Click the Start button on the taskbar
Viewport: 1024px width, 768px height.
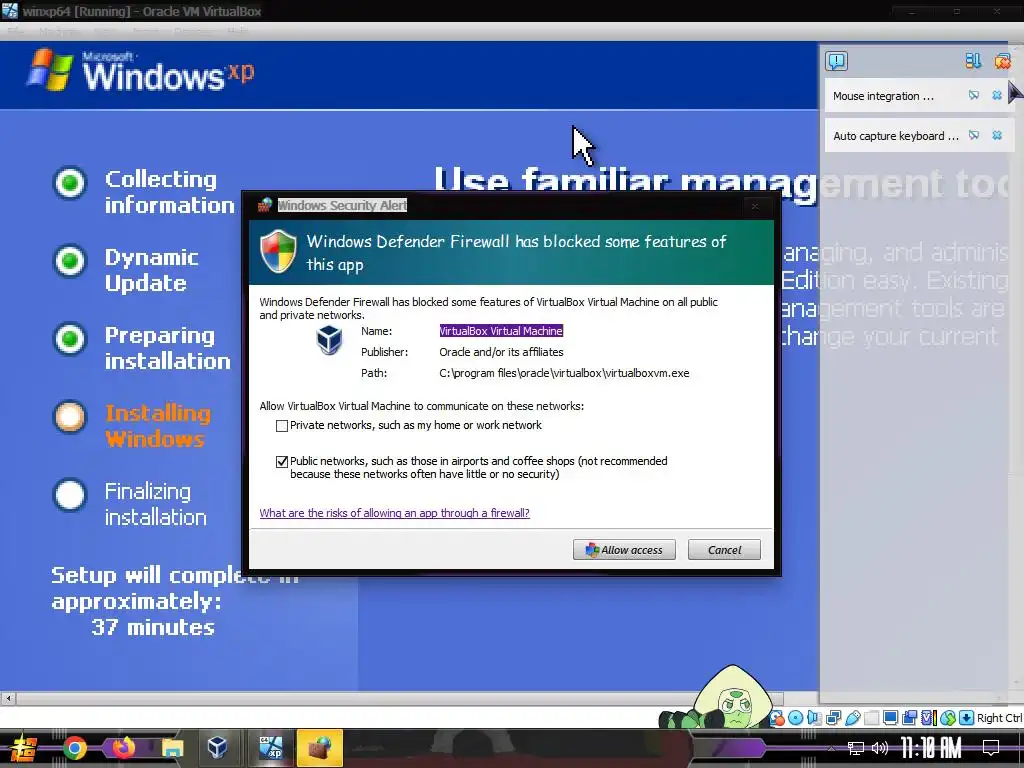coord(24,748)
